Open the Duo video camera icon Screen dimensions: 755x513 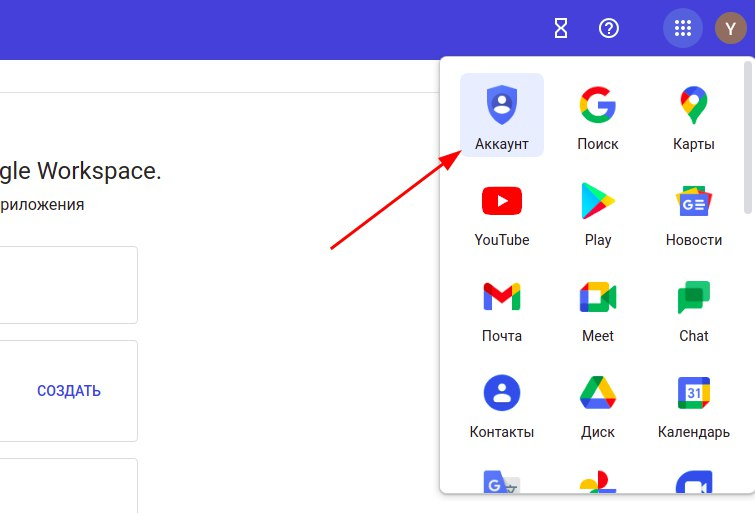click(693, 482)
